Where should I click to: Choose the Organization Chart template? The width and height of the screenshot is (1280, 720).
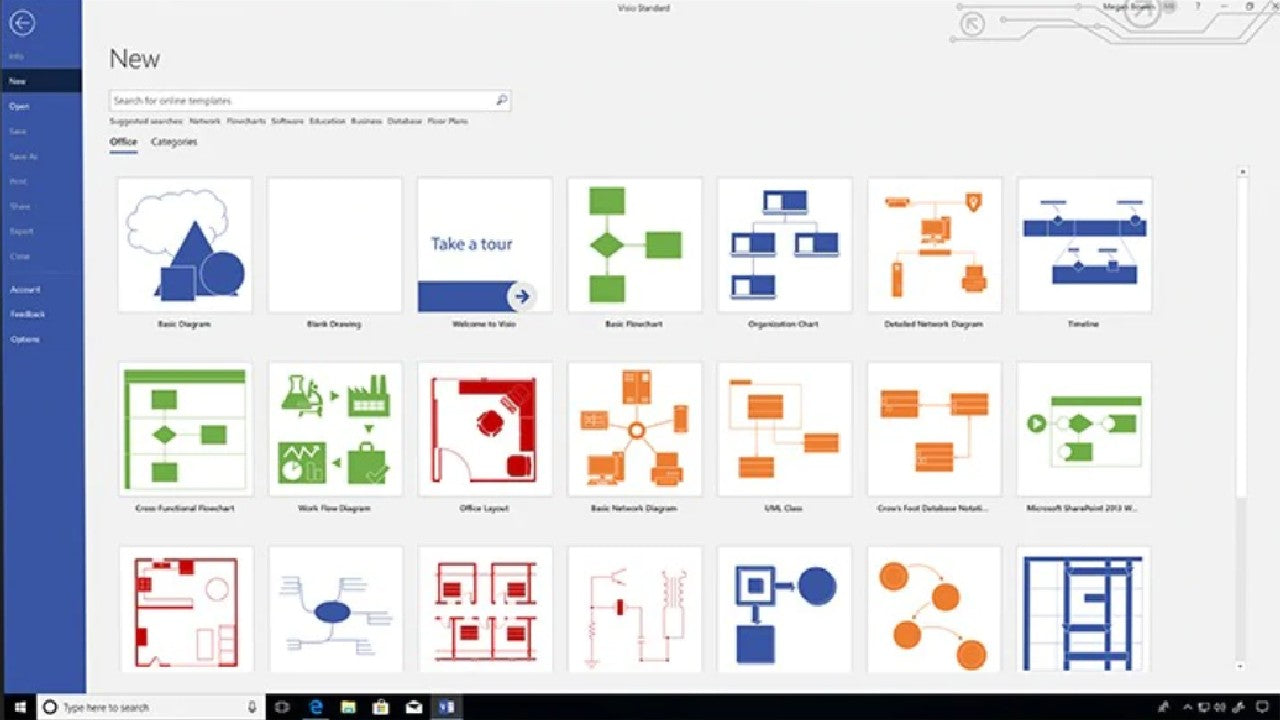(x=784, y=254)
